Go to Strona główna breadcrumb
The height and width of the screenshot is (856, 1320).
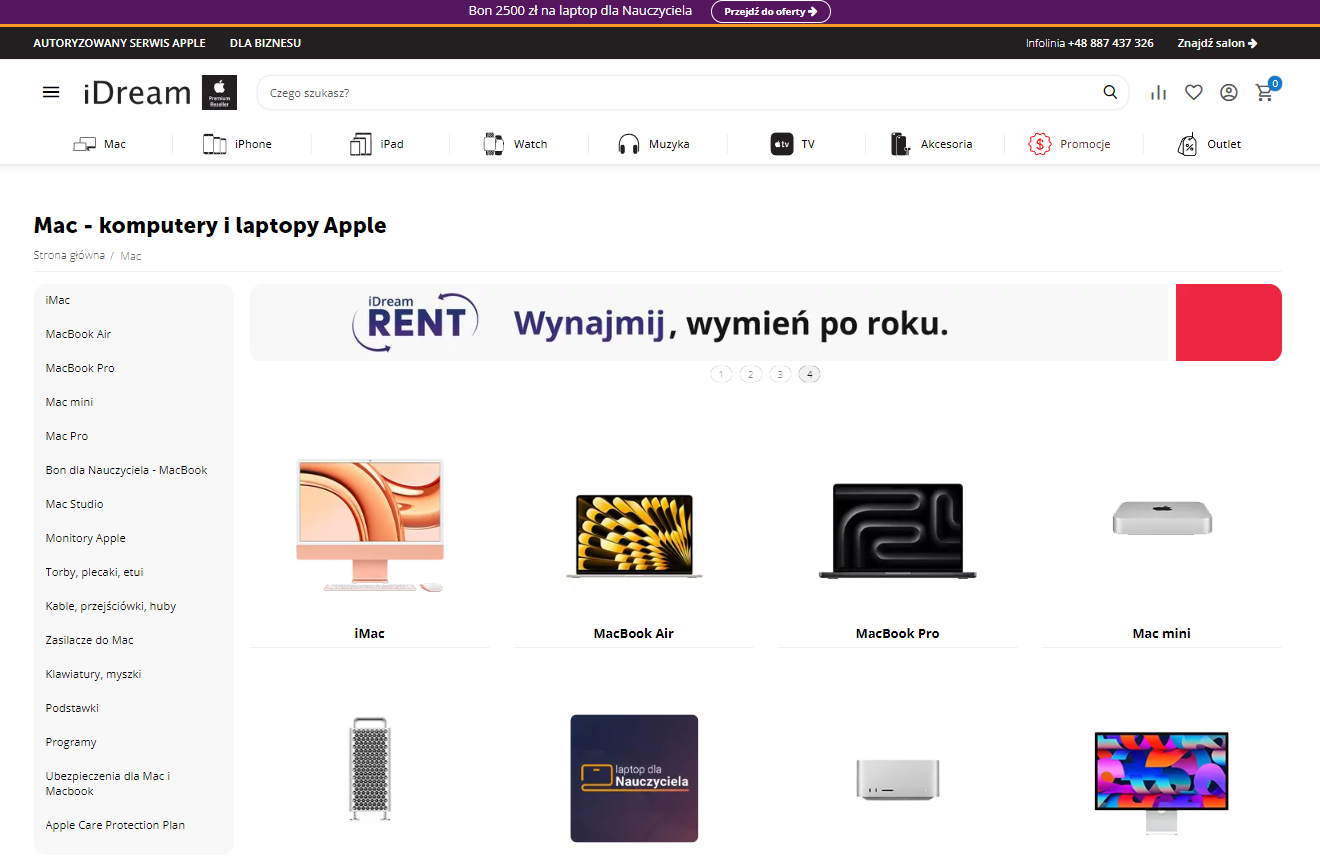(x=69, y=255)
